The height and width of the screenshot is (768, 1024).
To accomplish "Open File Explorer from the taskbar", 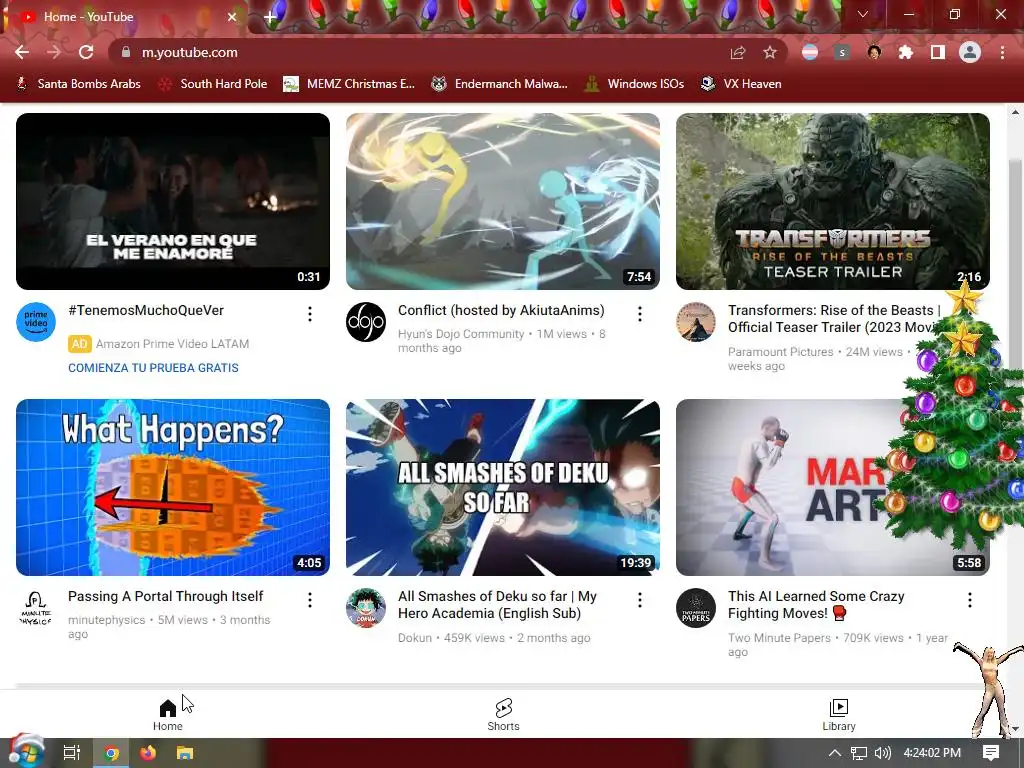I will click(x=185, y=753).
